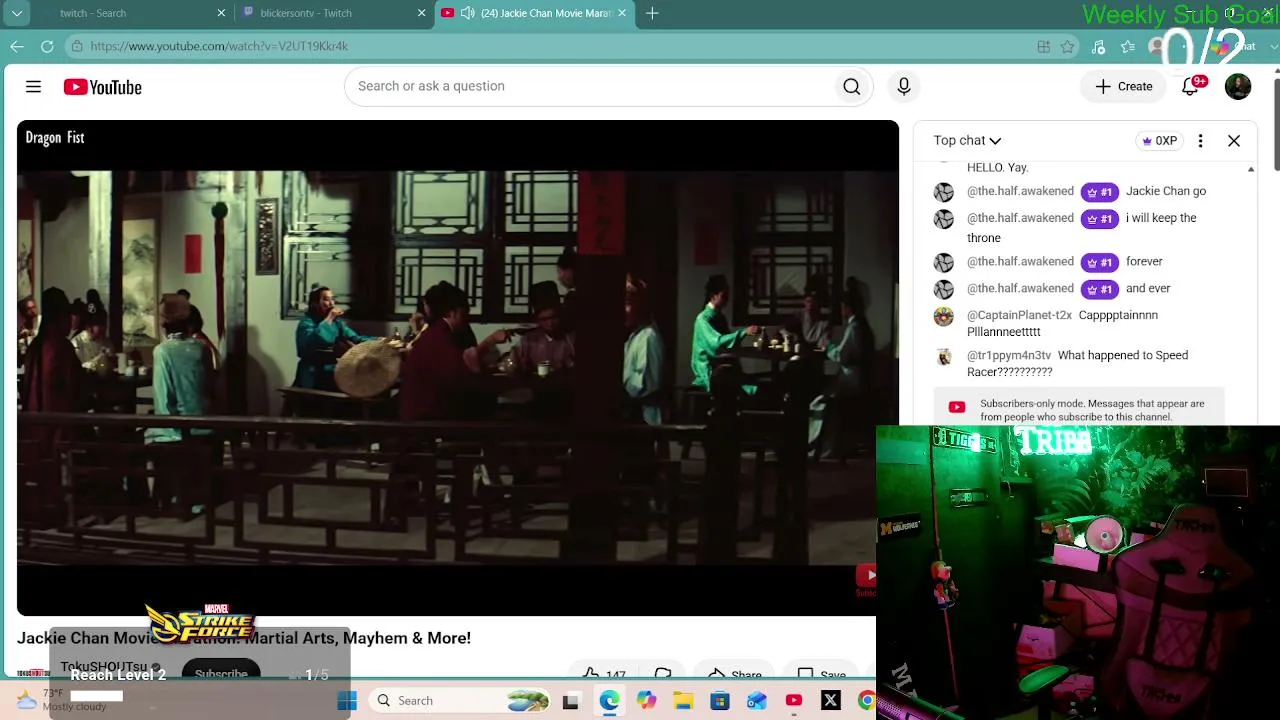Open Task View from taskbar
Viewport: 1280px width, 720px height.
(x=571, y=701)
